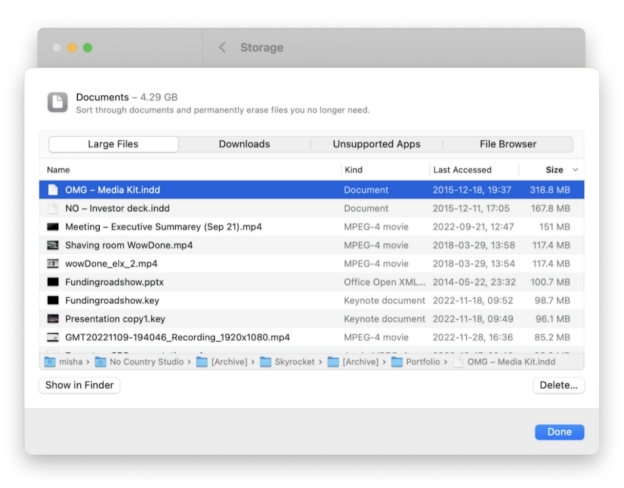The image size is (624, 488).
Task: Sort files by the Name column
Action: coord(58,170)
